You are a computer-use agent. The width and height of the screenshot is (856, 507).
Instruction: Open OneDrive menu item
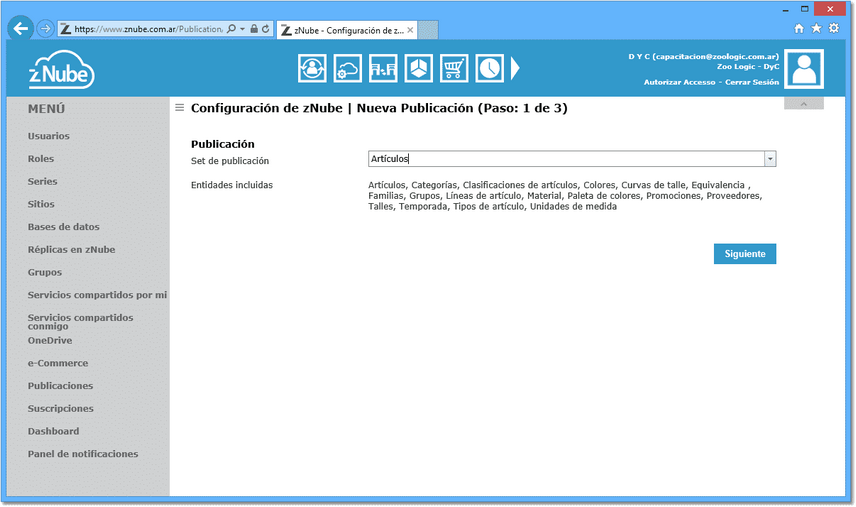point(50,341)
